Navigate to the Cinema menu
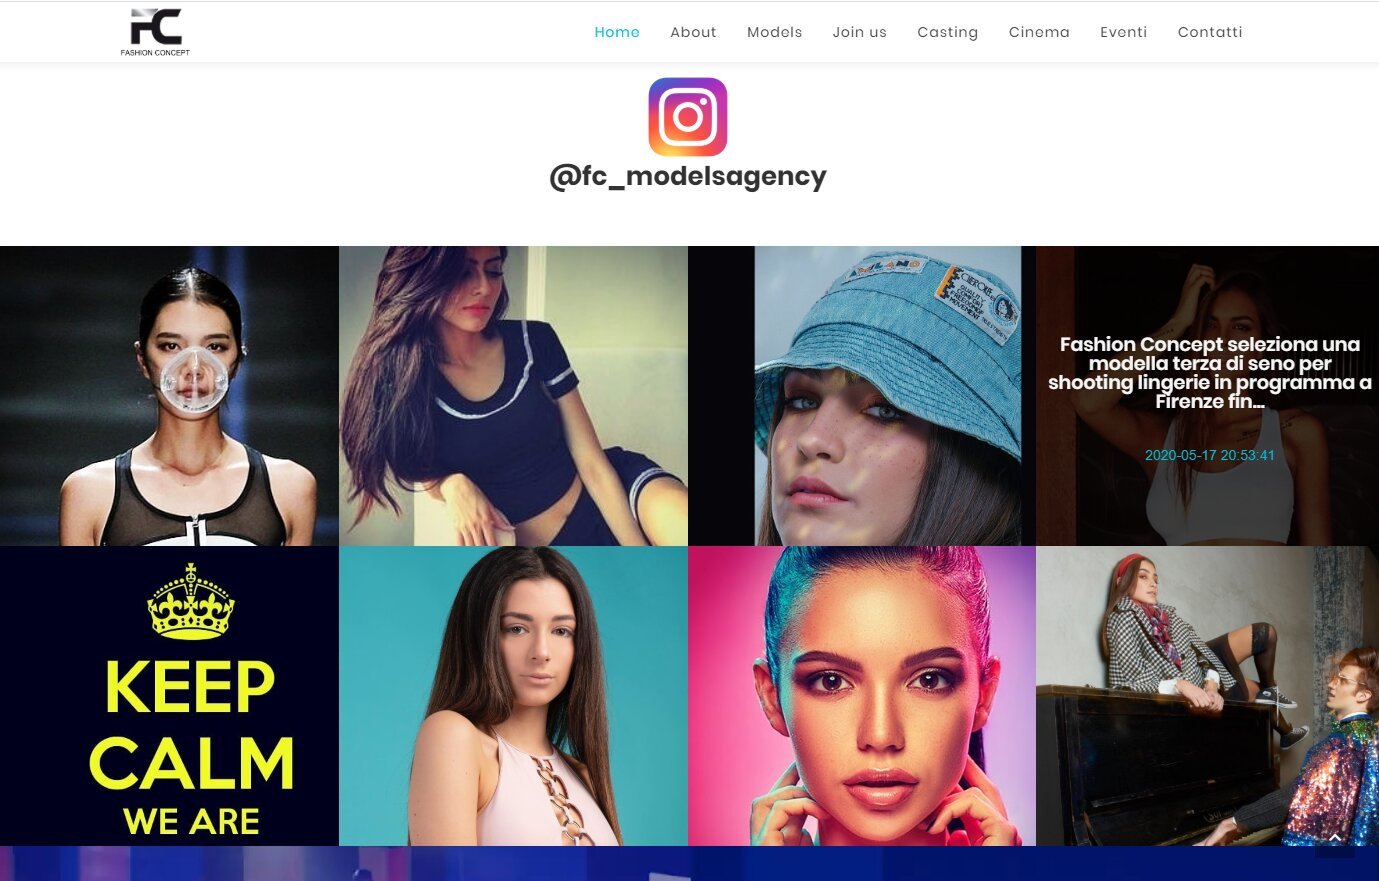This screenshot has width=1379, height=881. pos(1039,32)
